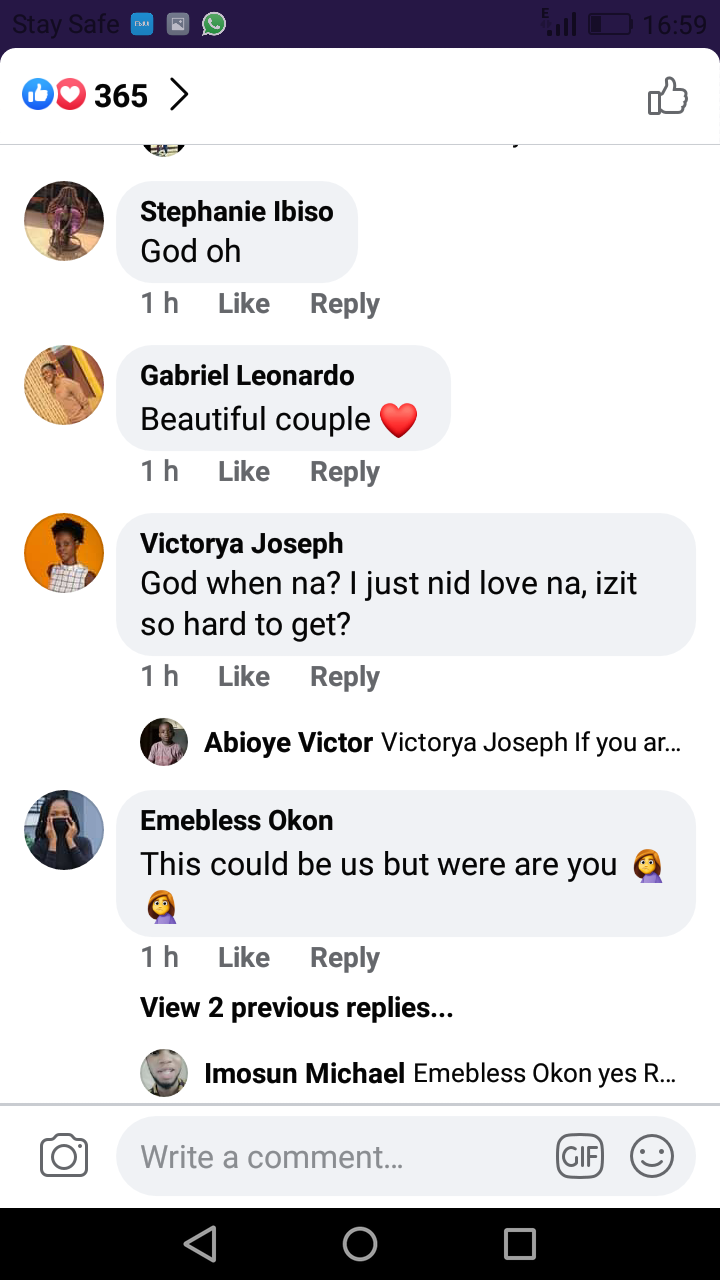Focus the Write a comment field

pyautogui.click(x=330, y=1157)
